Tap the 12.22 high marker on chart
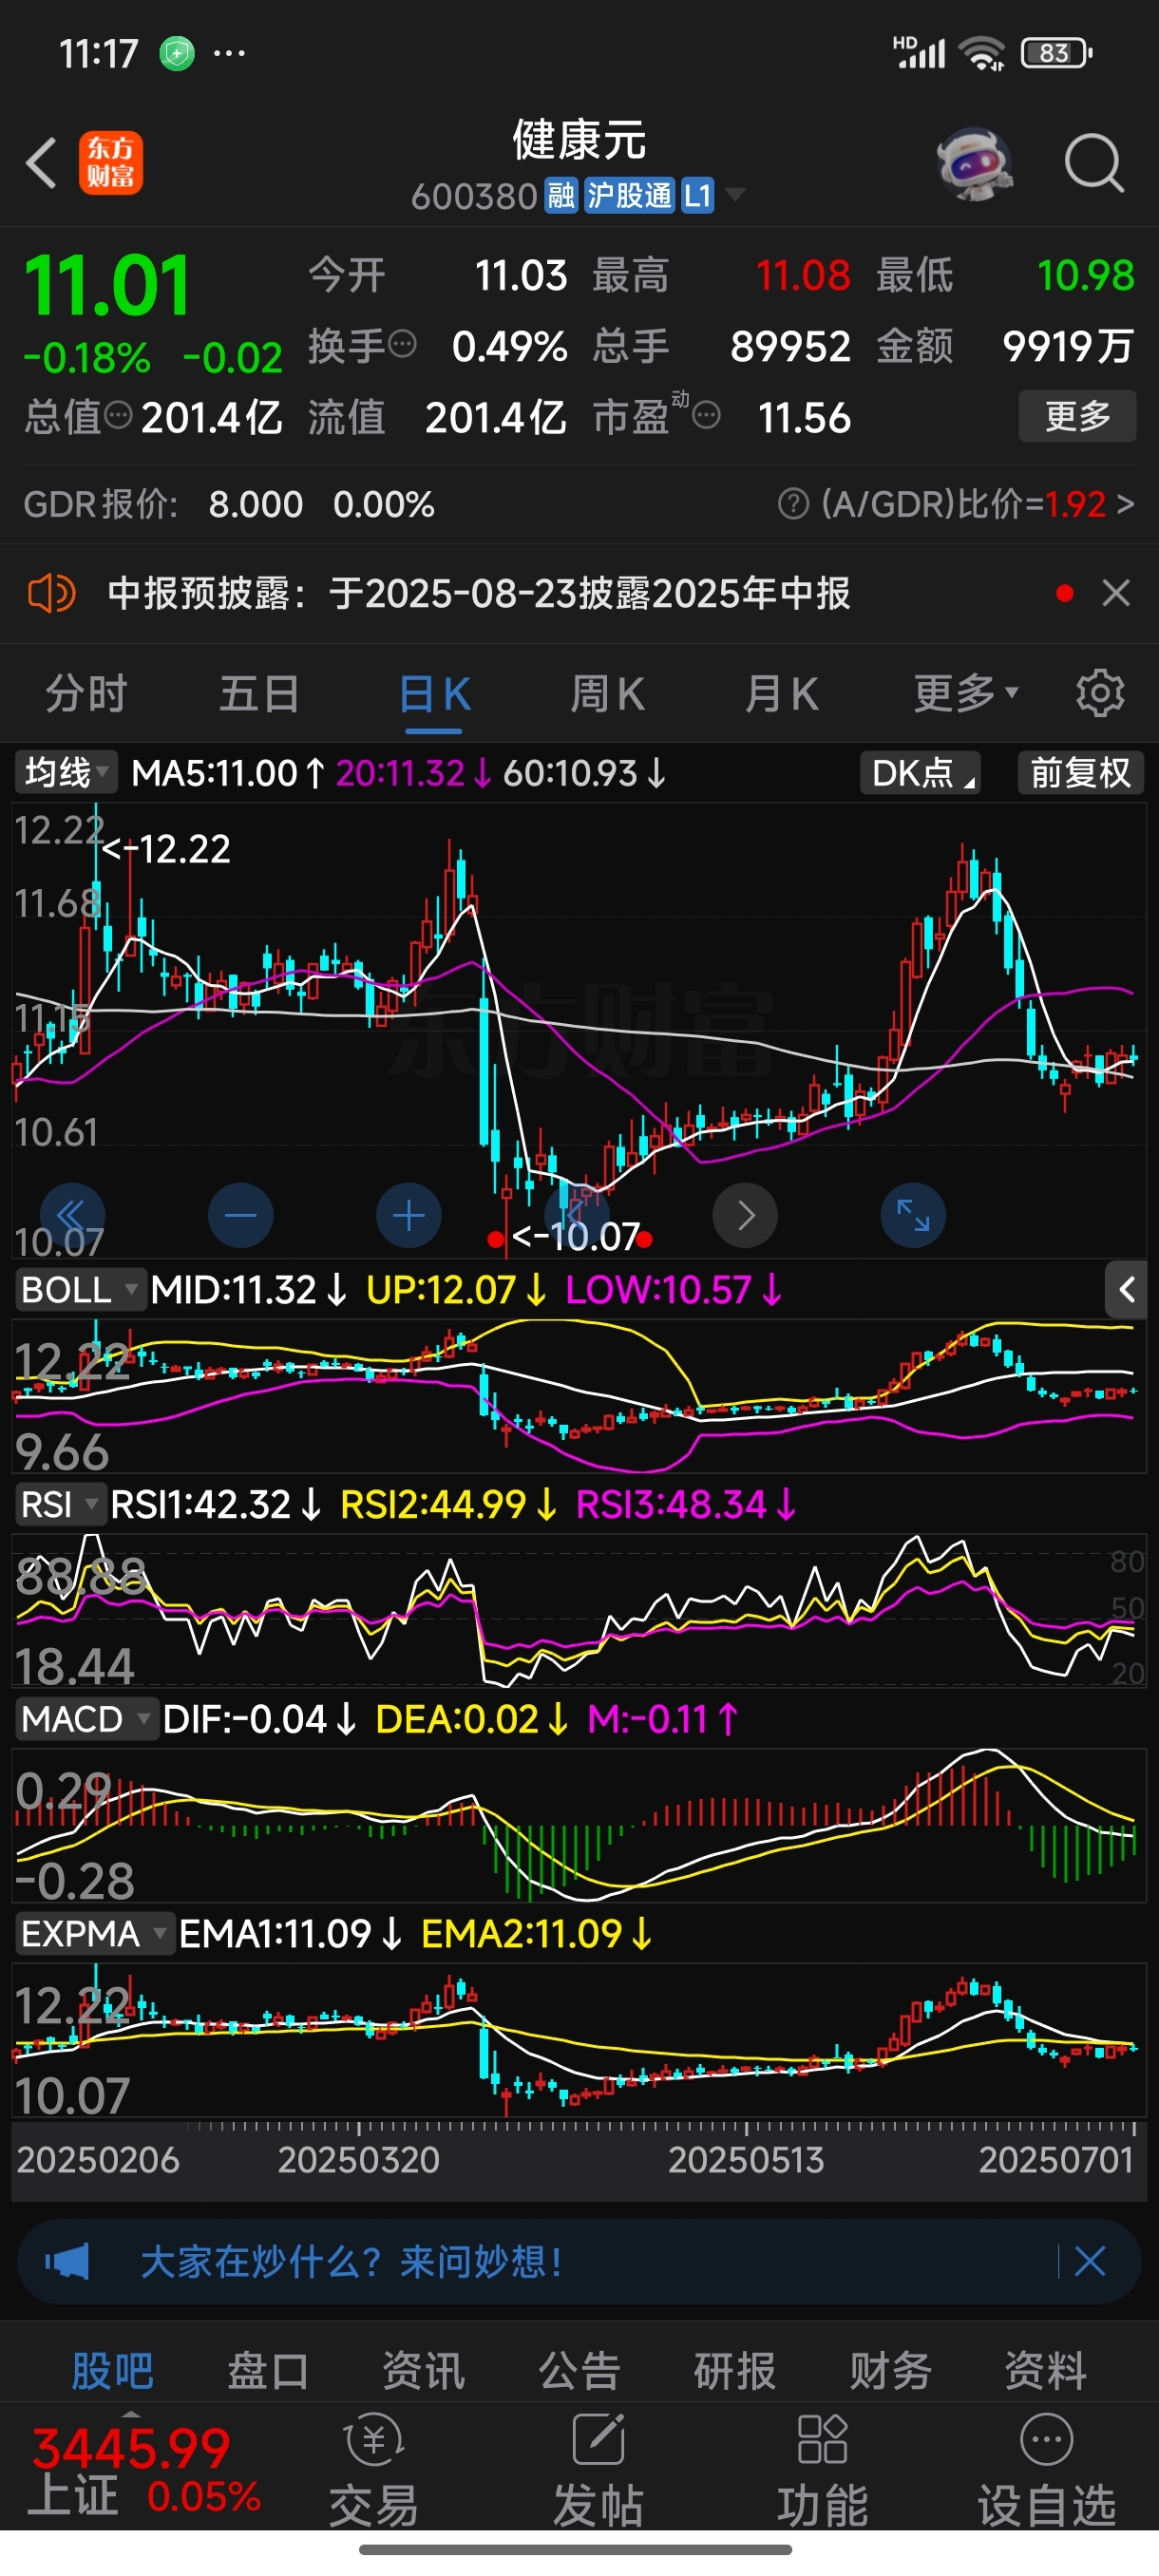 pyautogui.click(x=166, y=849)
